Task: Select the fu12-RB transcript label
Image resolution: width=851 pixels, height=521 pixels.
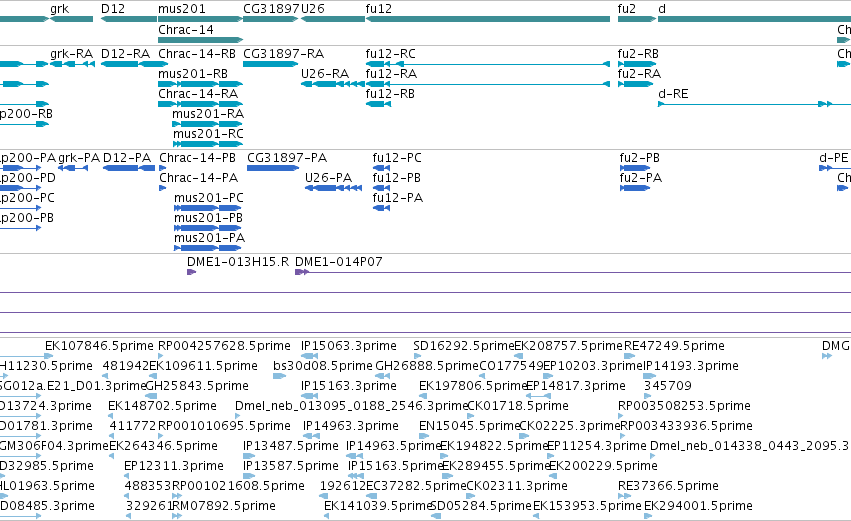Action: [390, 94]
